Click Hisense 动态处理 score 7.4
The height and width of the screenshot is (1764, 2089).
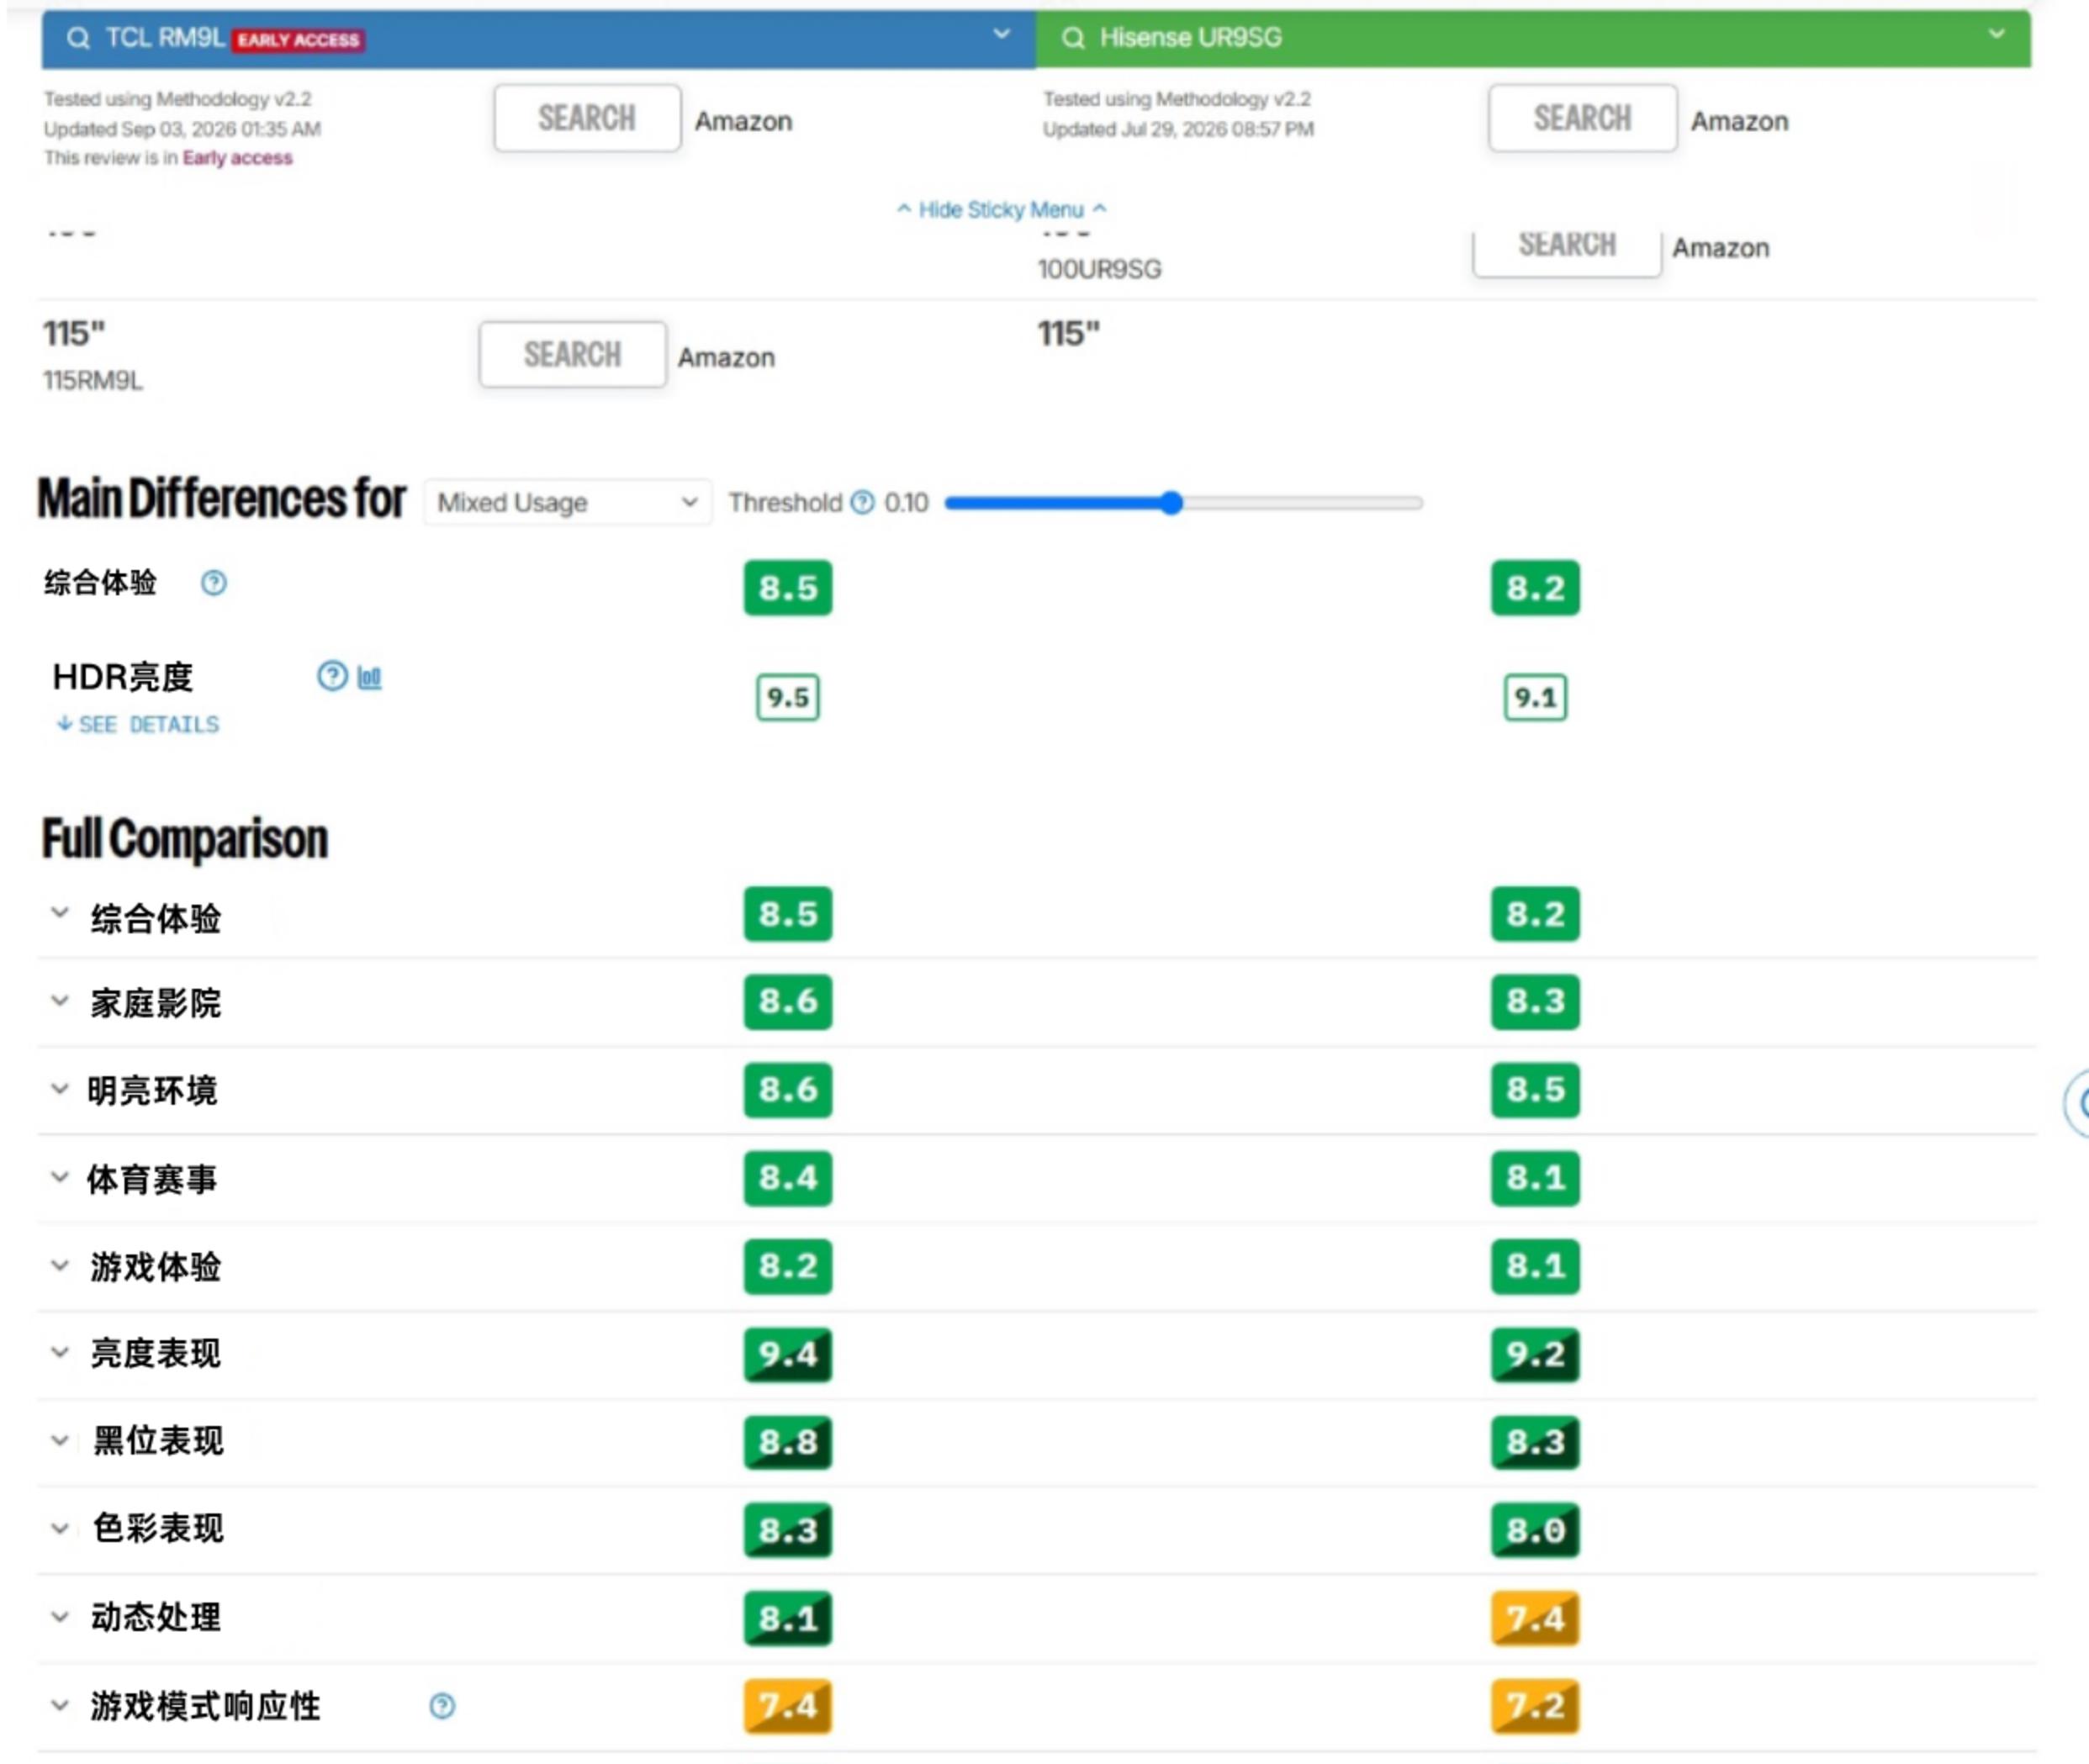pos(1535,1618)
